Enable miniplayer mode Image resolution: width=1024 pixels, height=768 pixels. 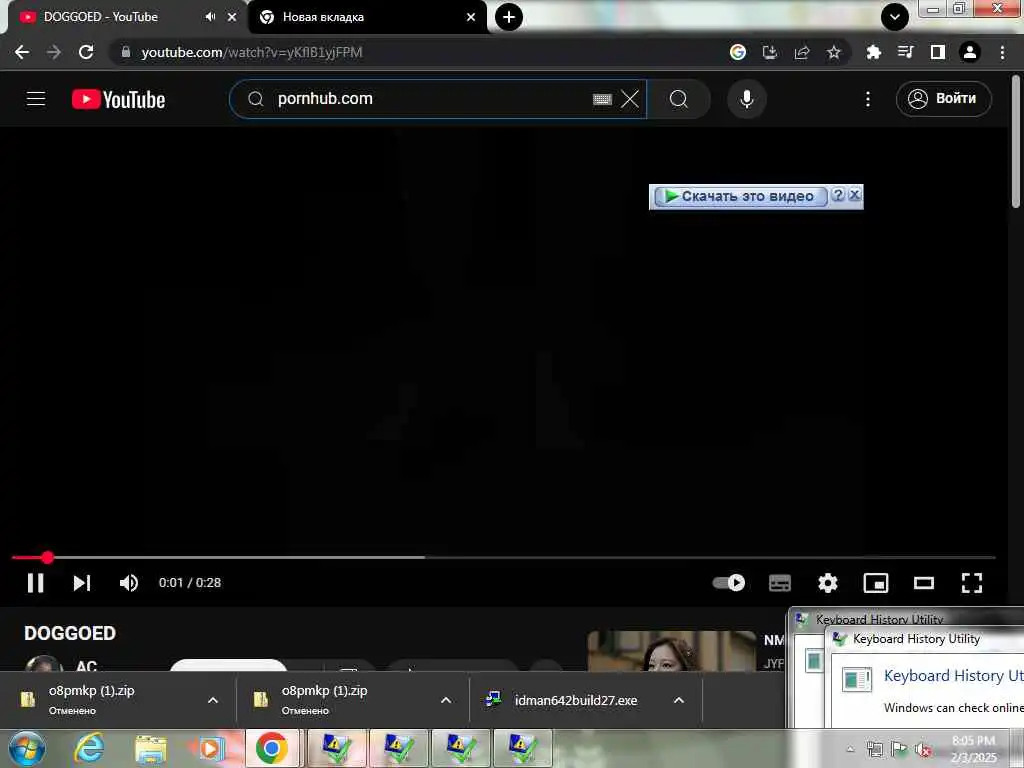click(876, 583)
